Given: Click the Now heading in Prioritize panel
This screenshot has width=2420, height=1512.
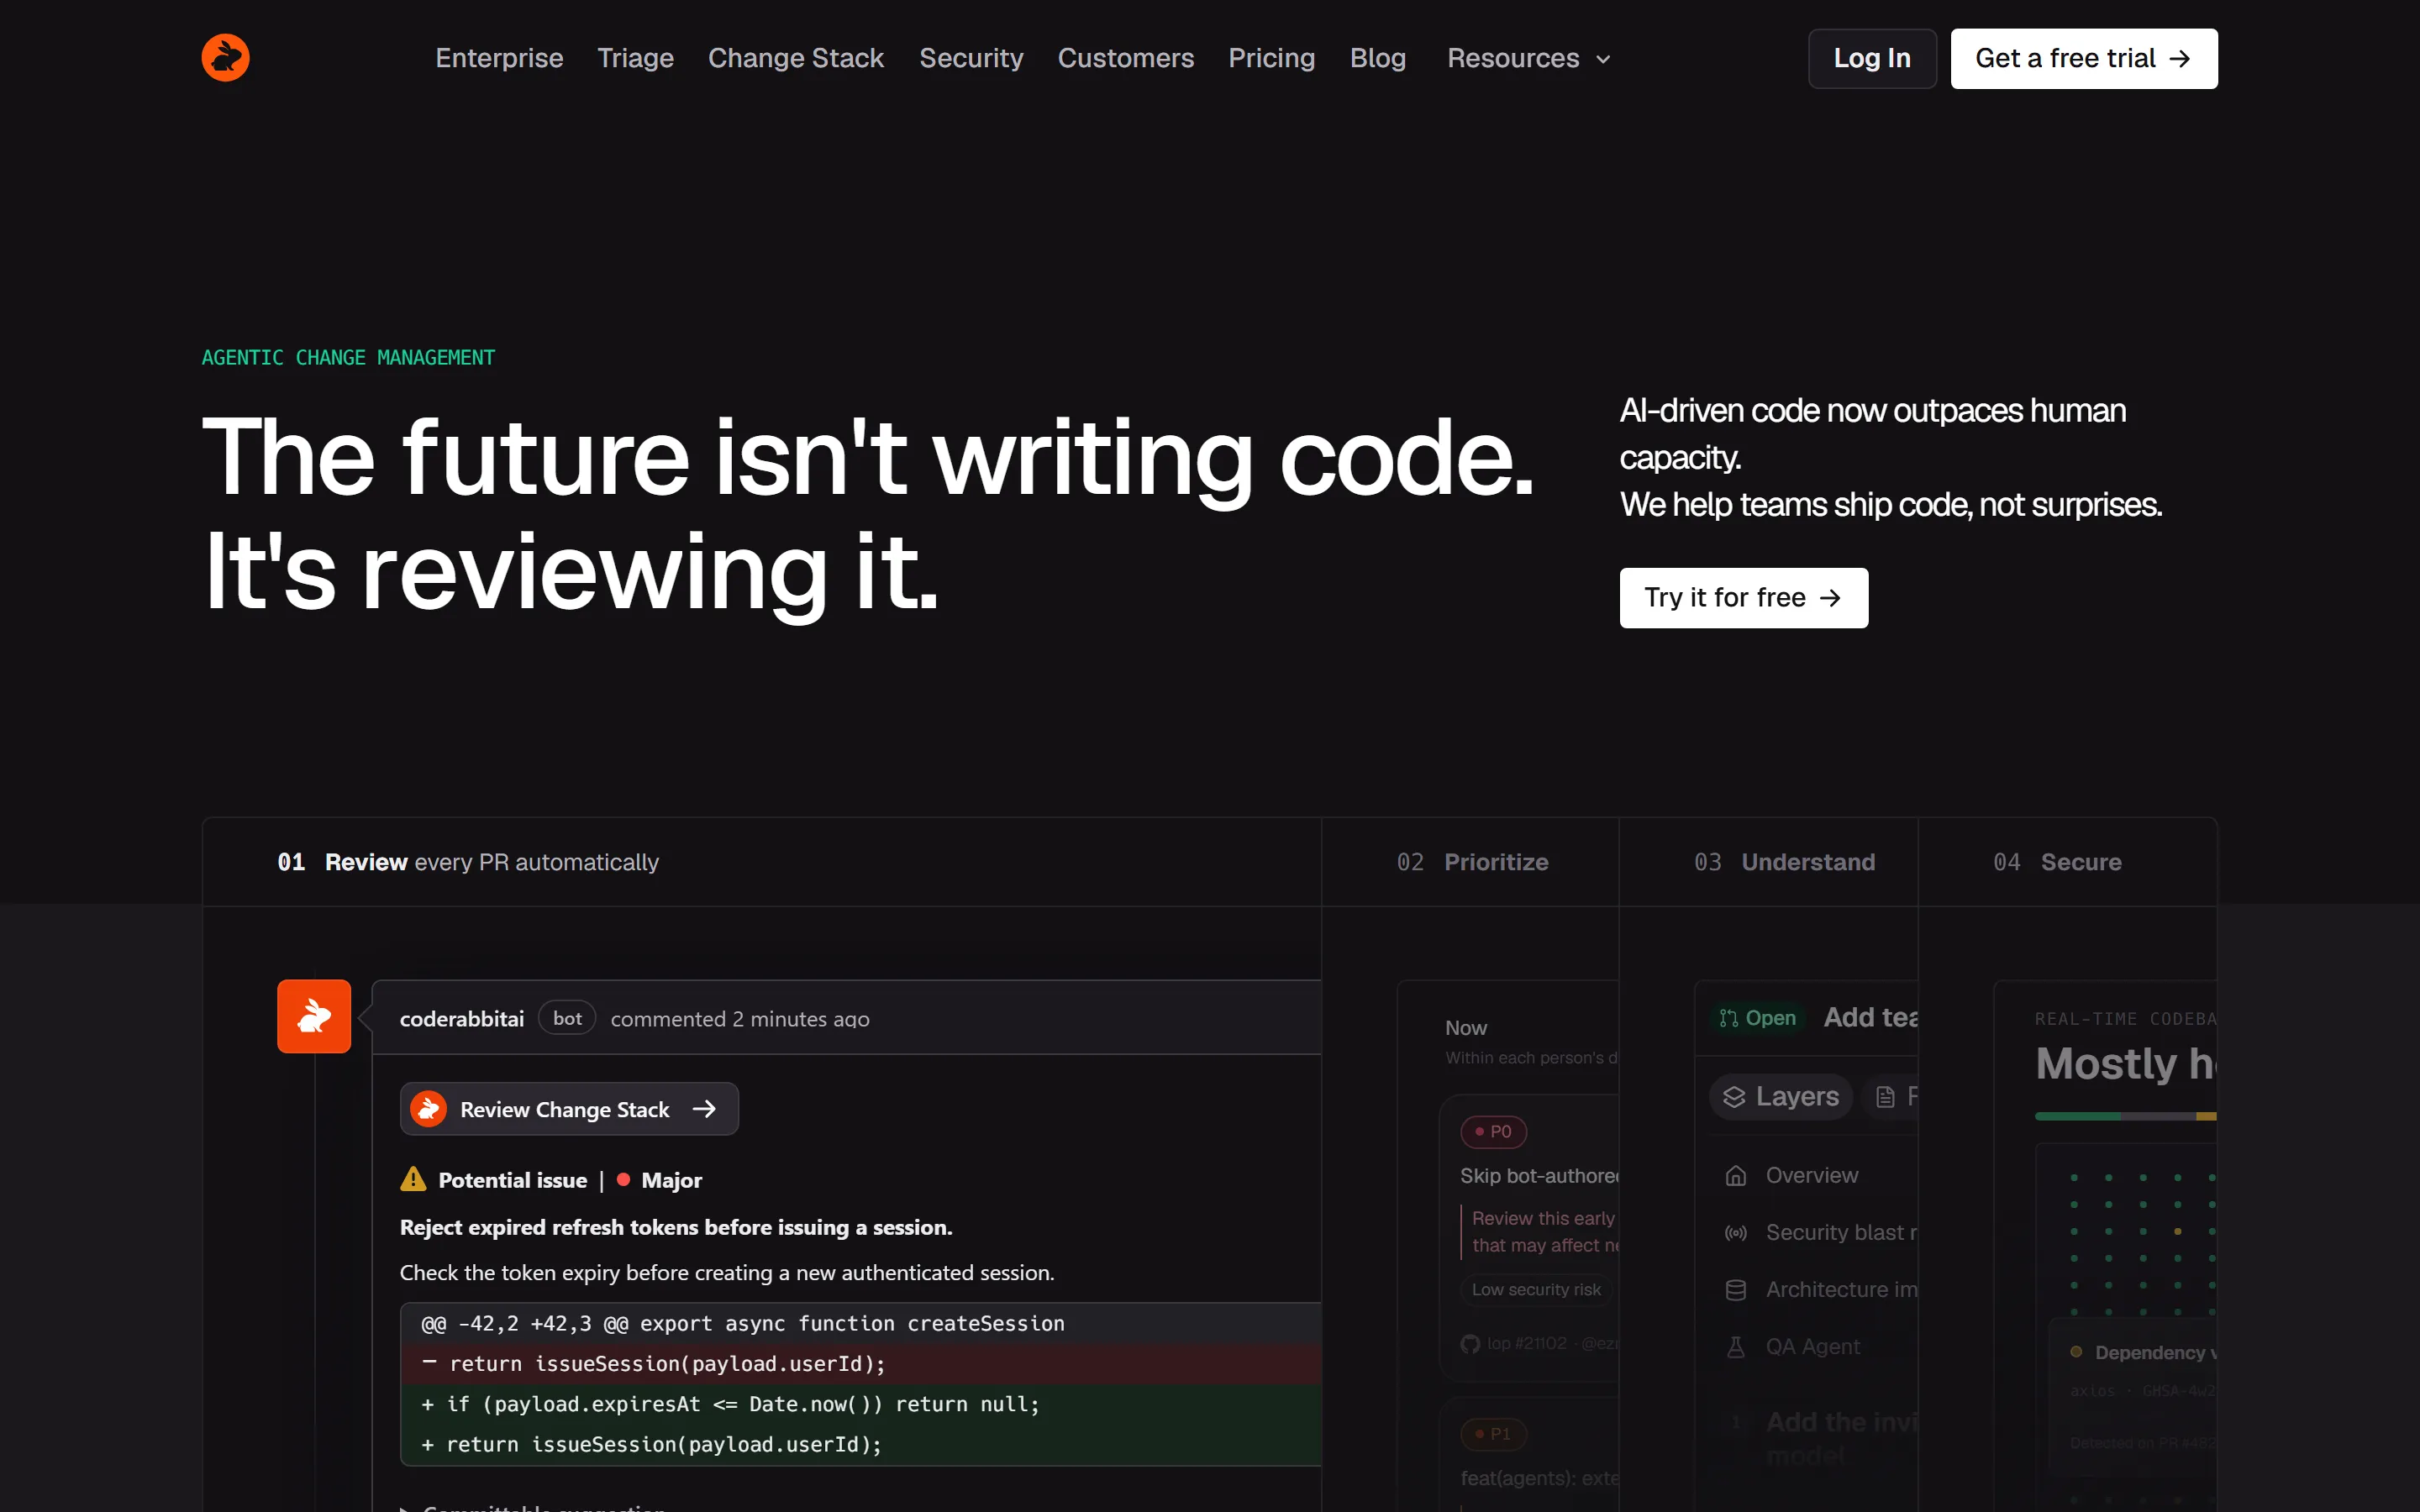Looking at the screenshot, I should pos(1466,1028).
